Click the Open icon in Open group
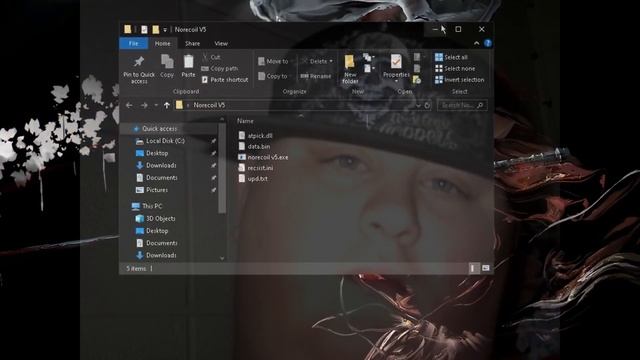640x360 pixels. coord(417,57)
